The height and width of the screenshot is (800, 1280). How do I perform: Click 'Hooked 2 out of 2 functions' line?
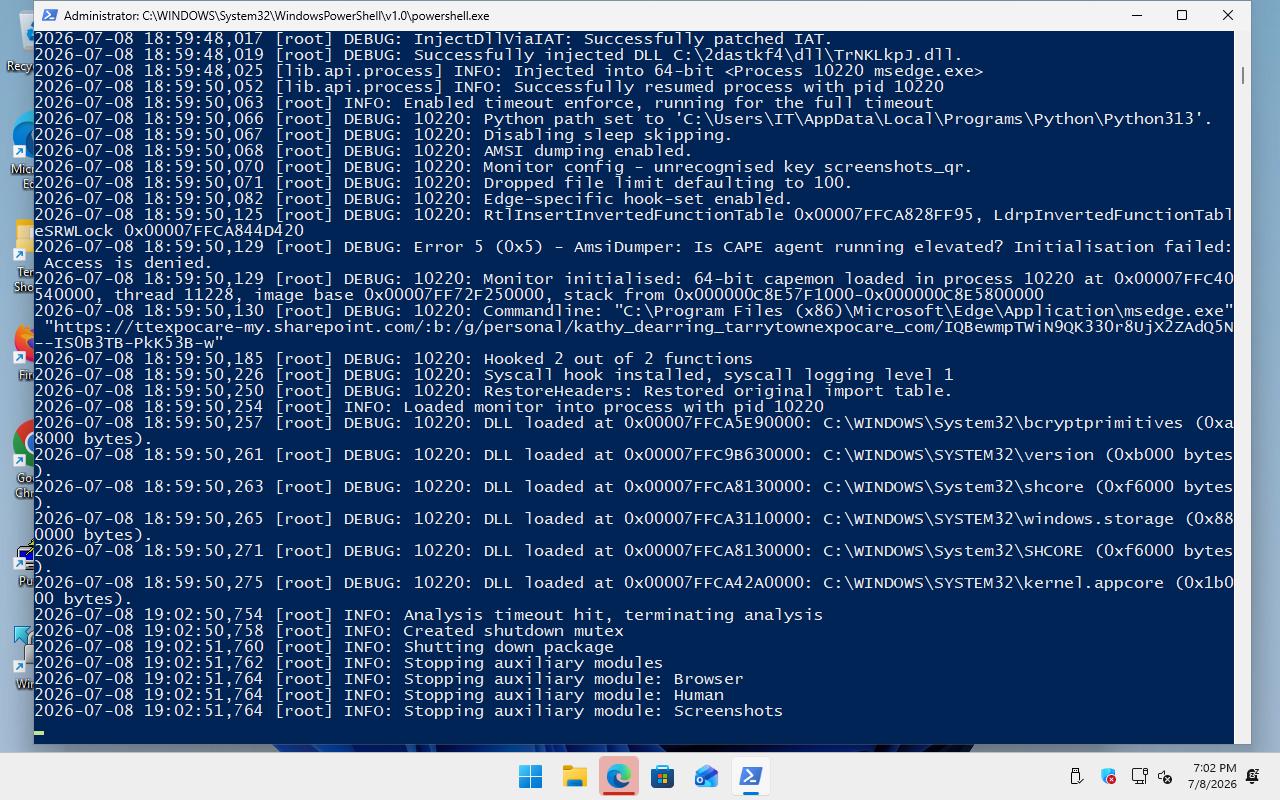(393, 359)
